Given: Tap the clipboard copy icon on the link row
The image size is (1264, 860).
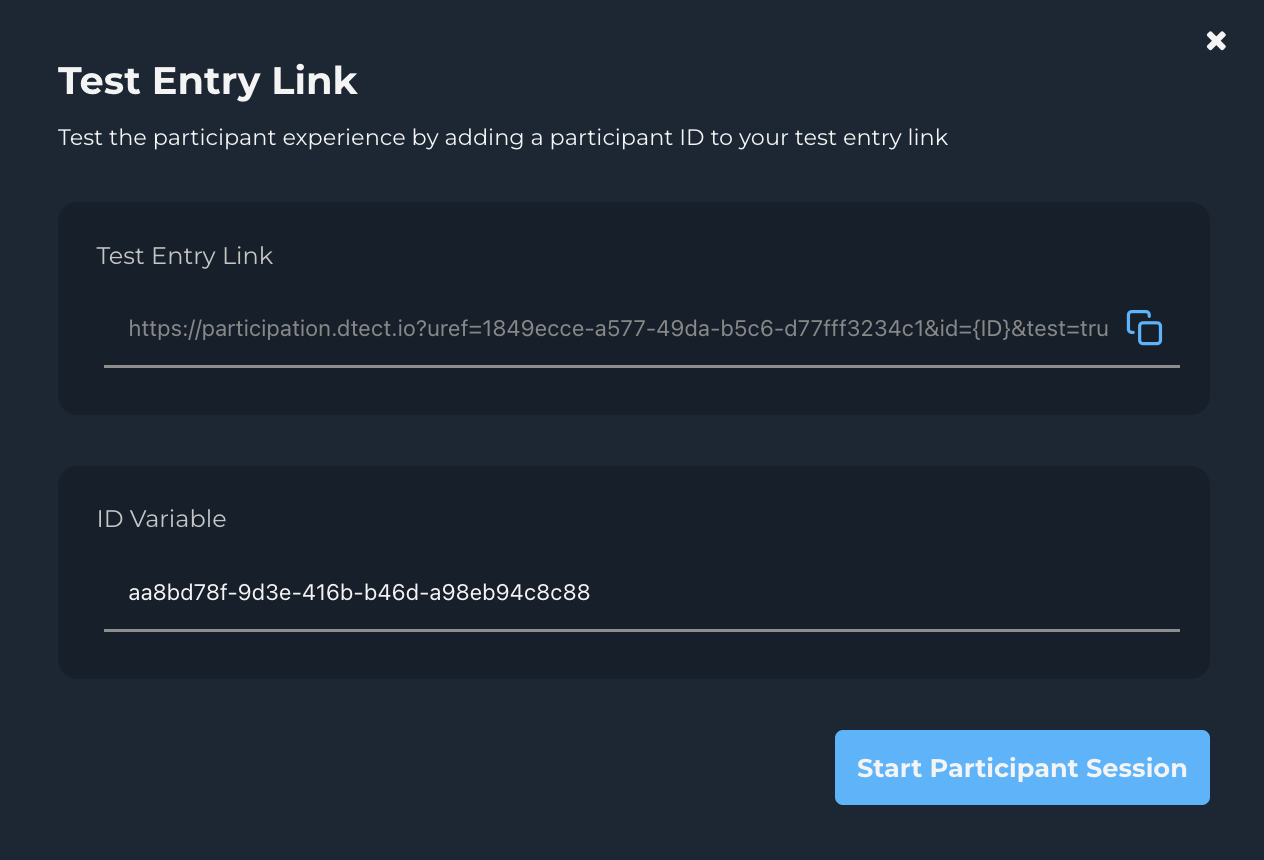Looking at the screenshot, I should pyautogui.click(x=1144, y=327).
